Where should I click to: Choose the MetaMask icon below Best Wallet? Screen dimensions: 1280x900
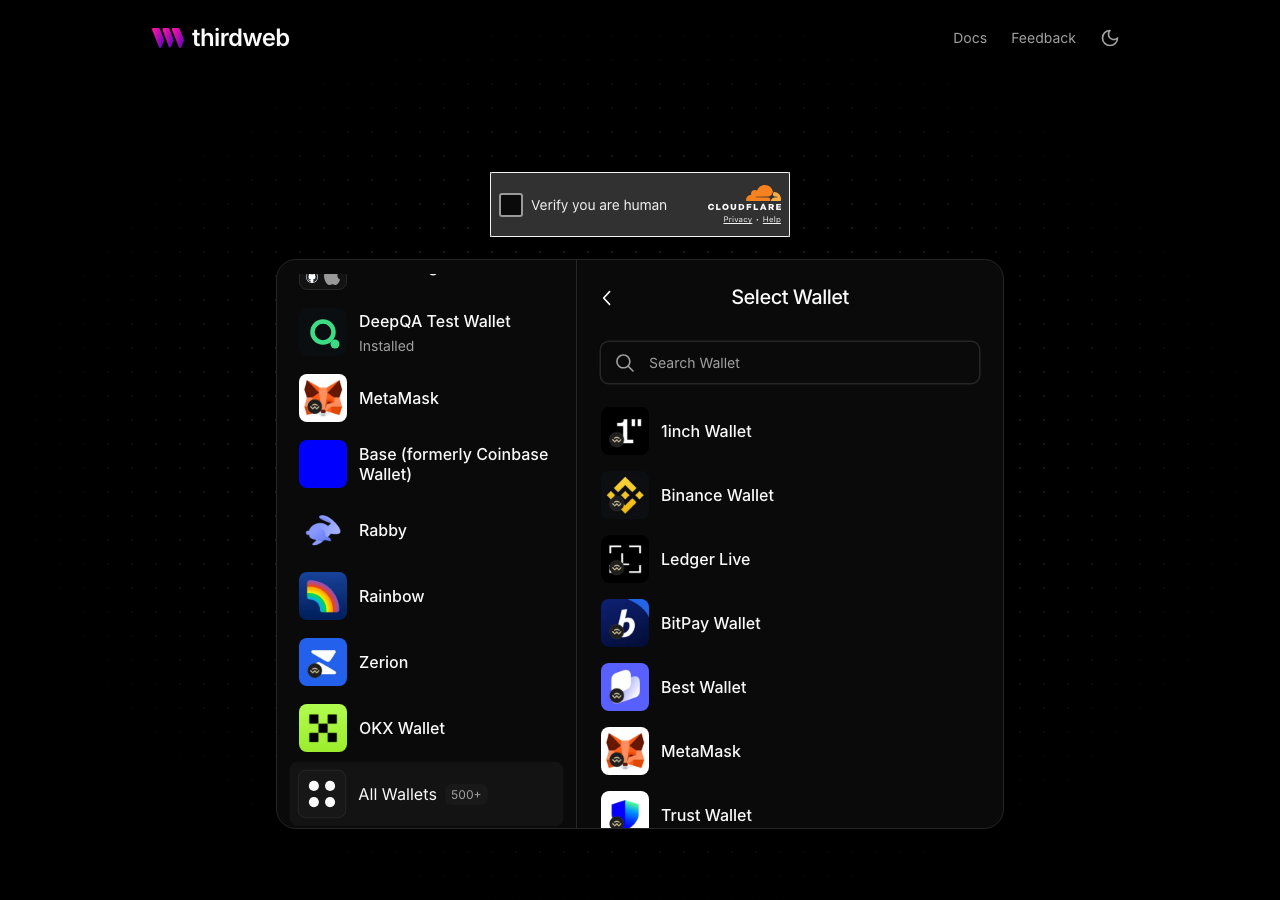[x=625, y=751]
